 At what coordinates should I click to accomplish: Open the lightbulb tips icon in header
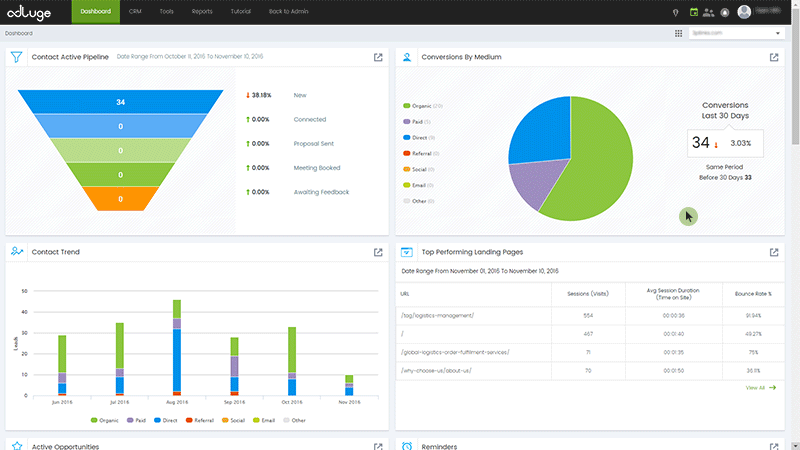676,12
